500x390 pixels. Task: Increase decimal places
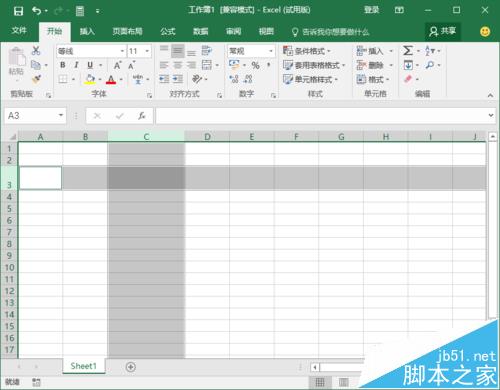point(234,79)
